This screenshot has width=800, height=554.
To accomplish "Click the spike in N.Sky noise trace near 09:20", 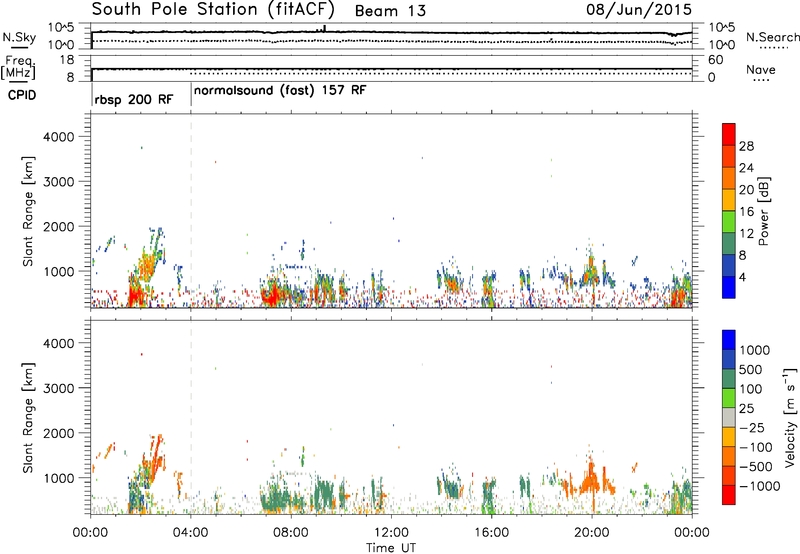I will click(325, 28).
